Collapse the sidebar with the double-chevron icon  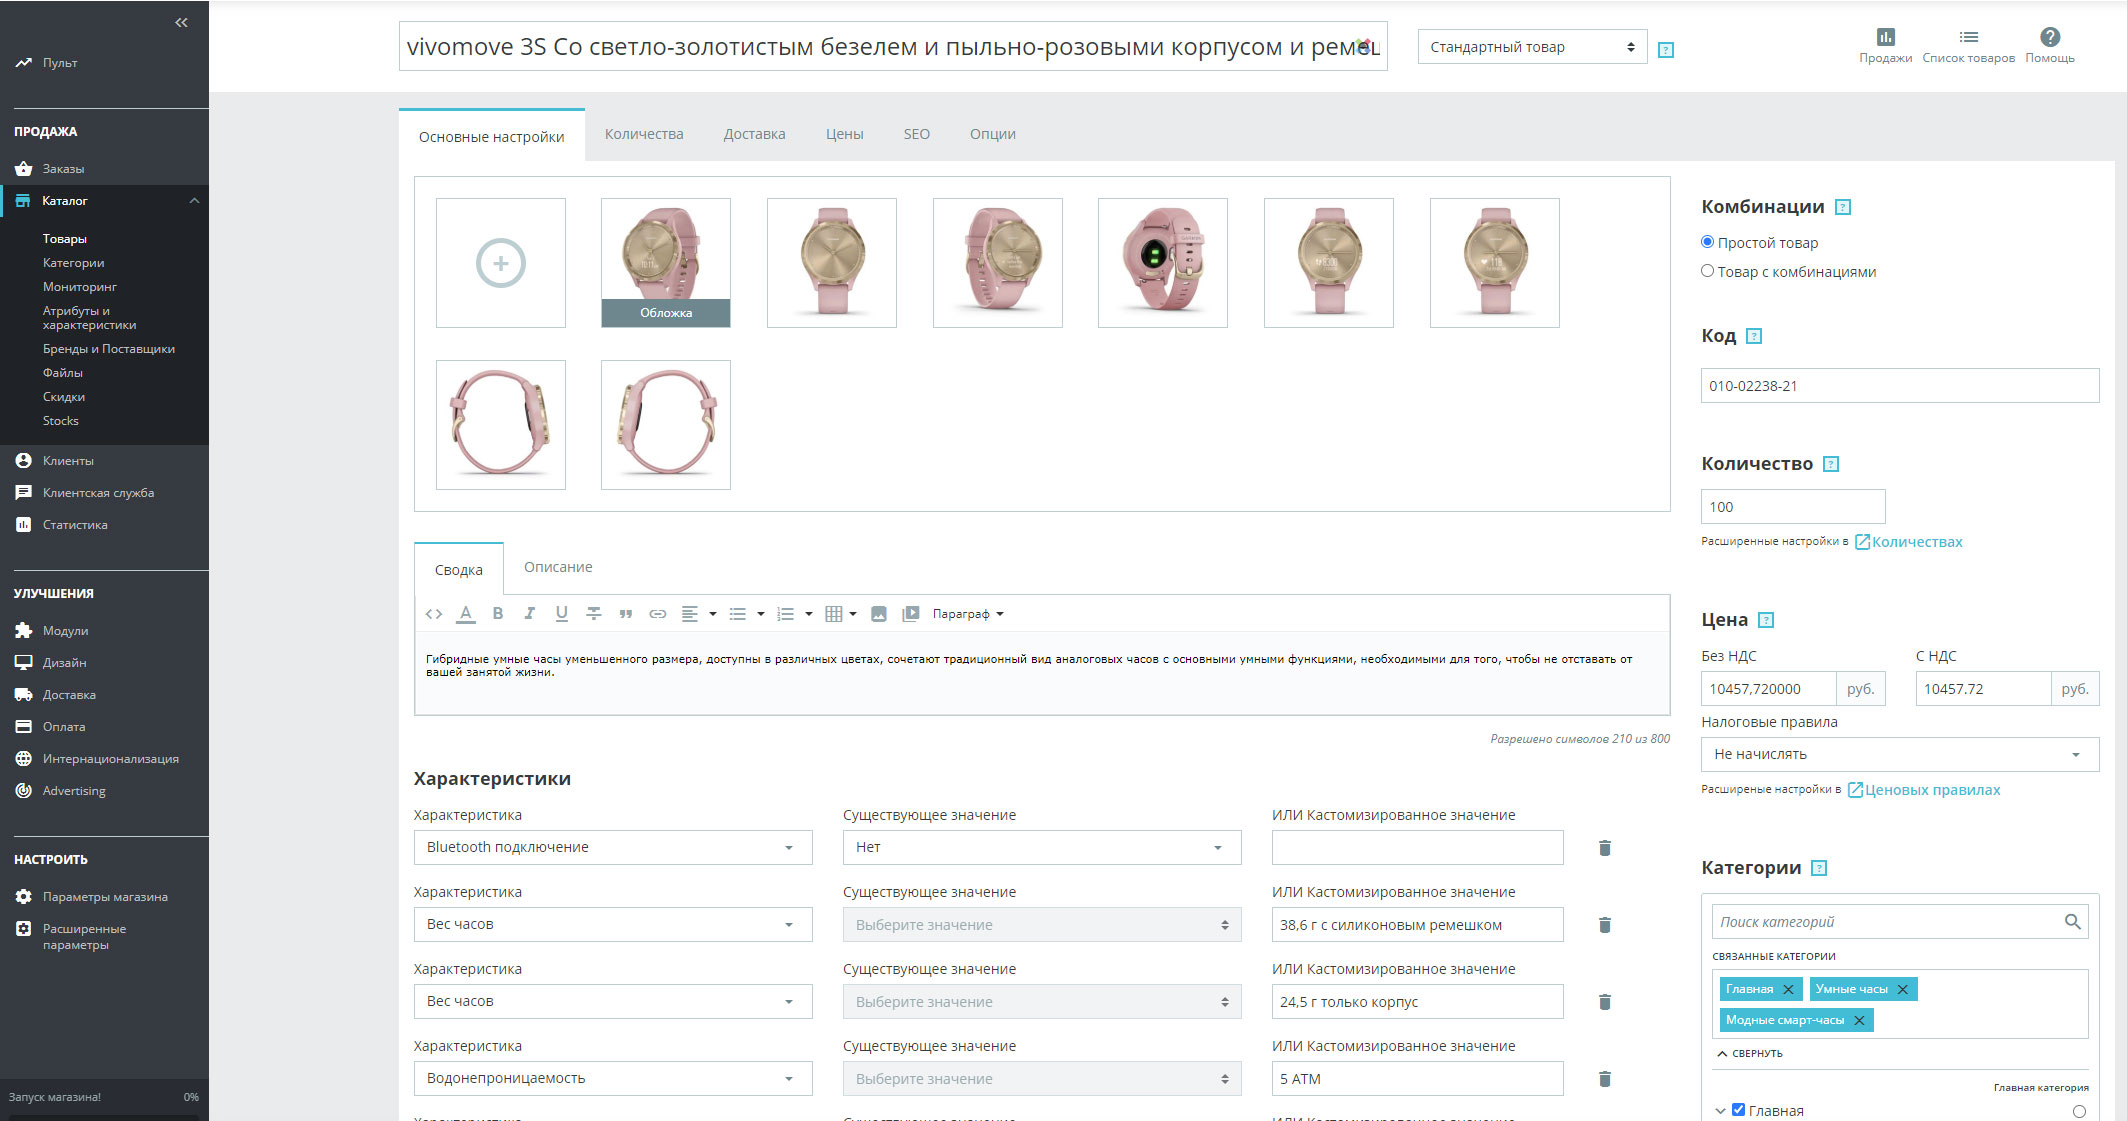(181, 22)
